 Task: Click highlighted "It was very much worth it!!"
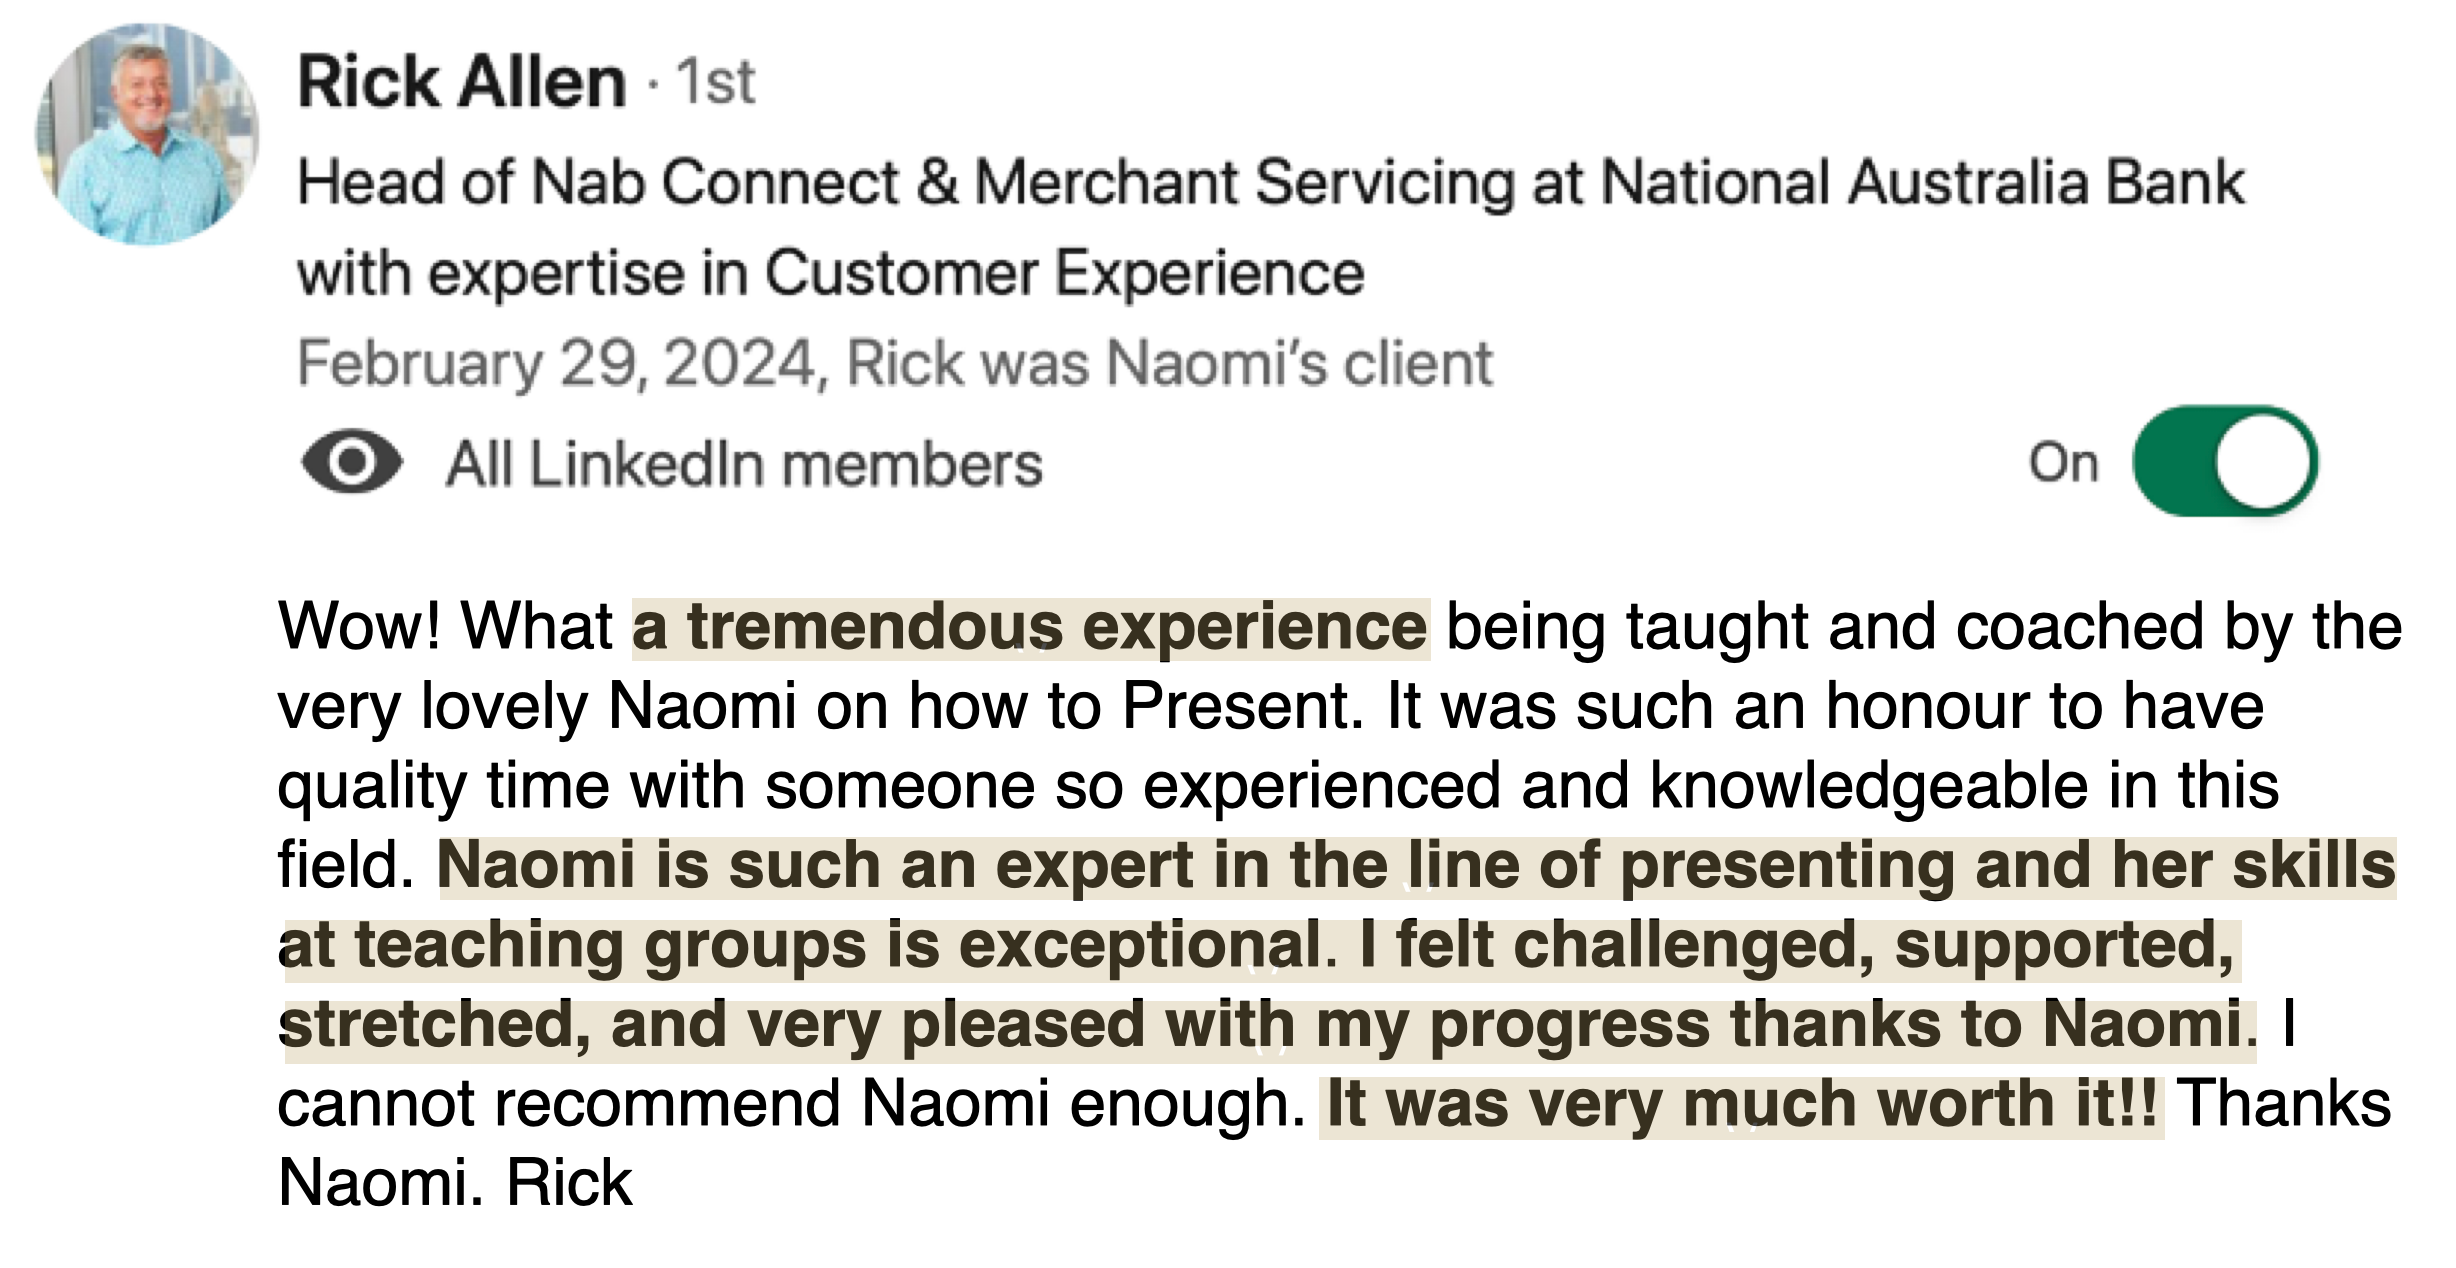(x=1741, y=1106)
